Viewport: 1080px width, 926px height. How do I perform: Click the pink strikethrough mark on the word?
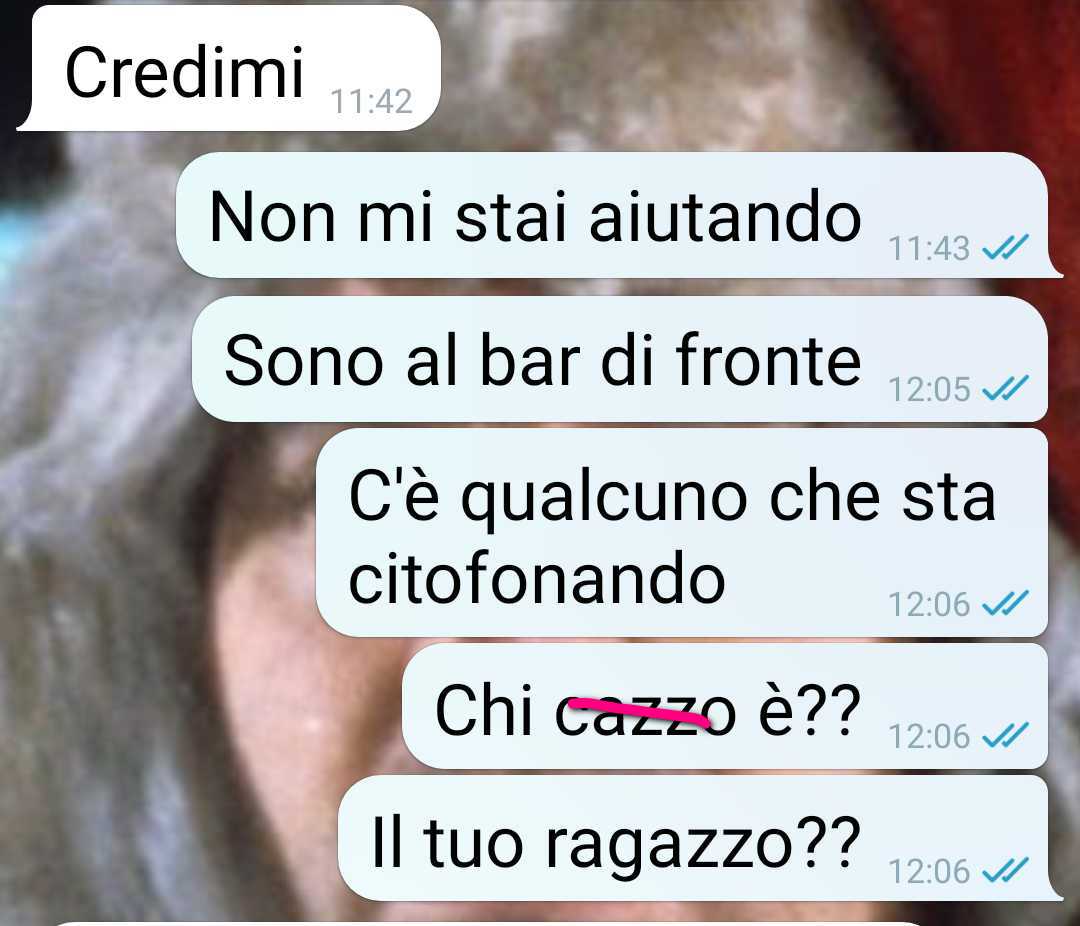click(x=639, y=712)
